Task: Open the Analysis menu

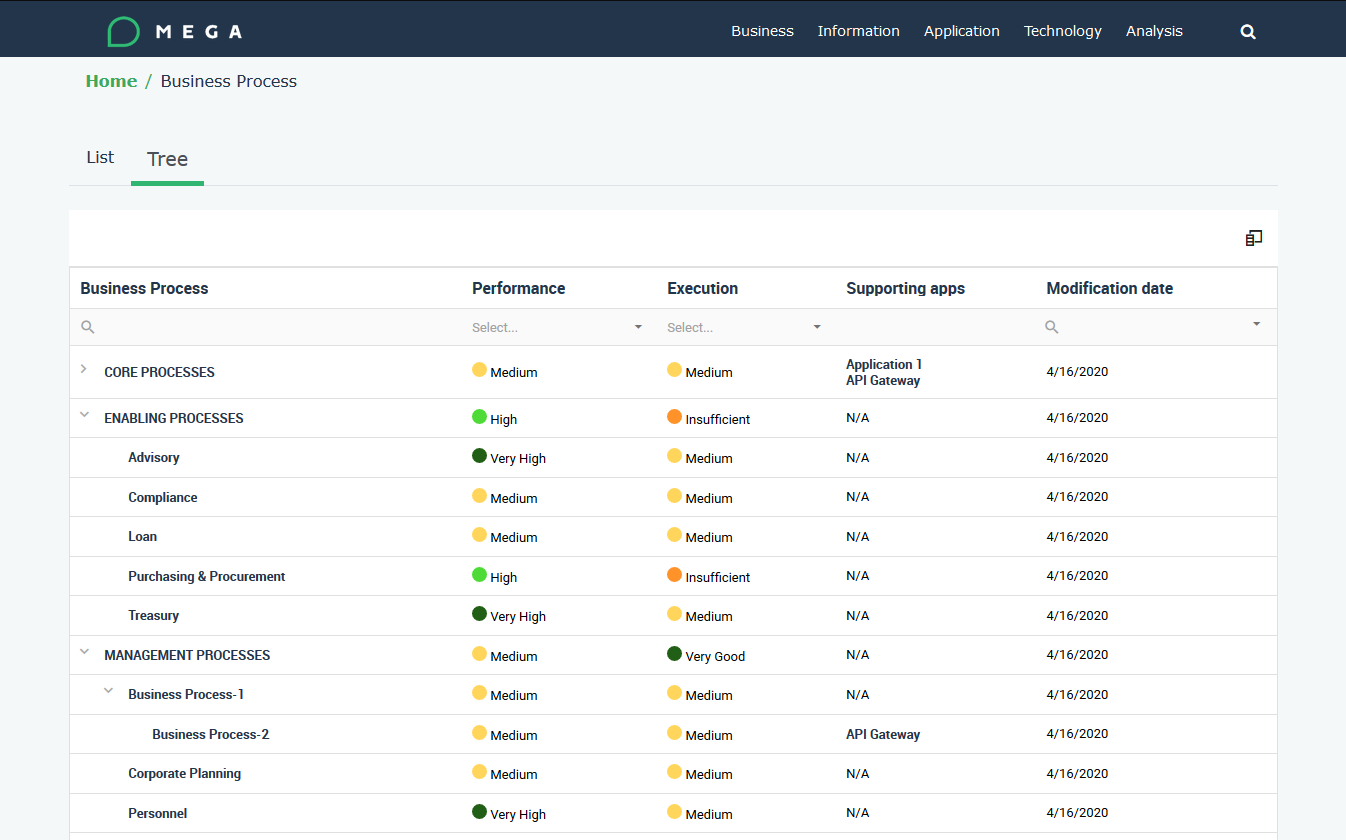Action: tap(1154, 31)
